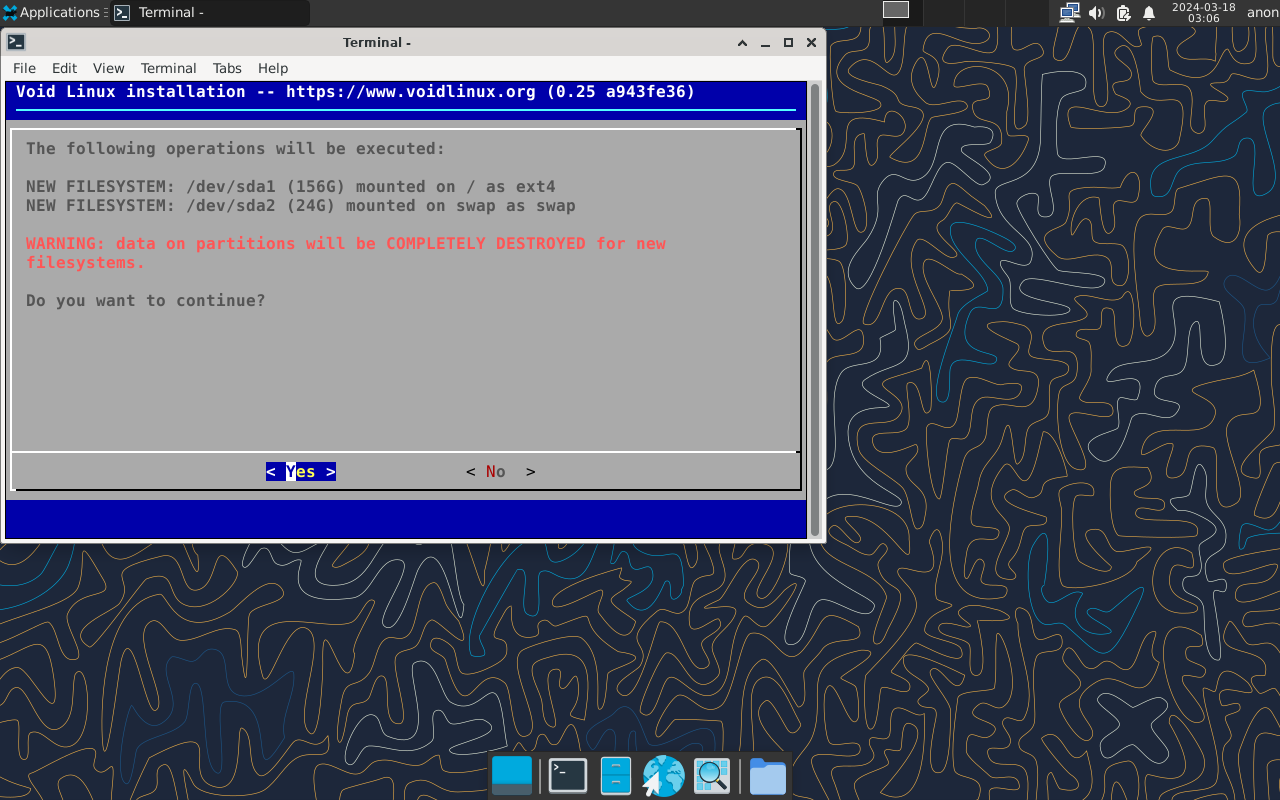Screen dimensions: 1280x800
Task: Show desktop using the dock icon
Action: [x=512, y=776]
